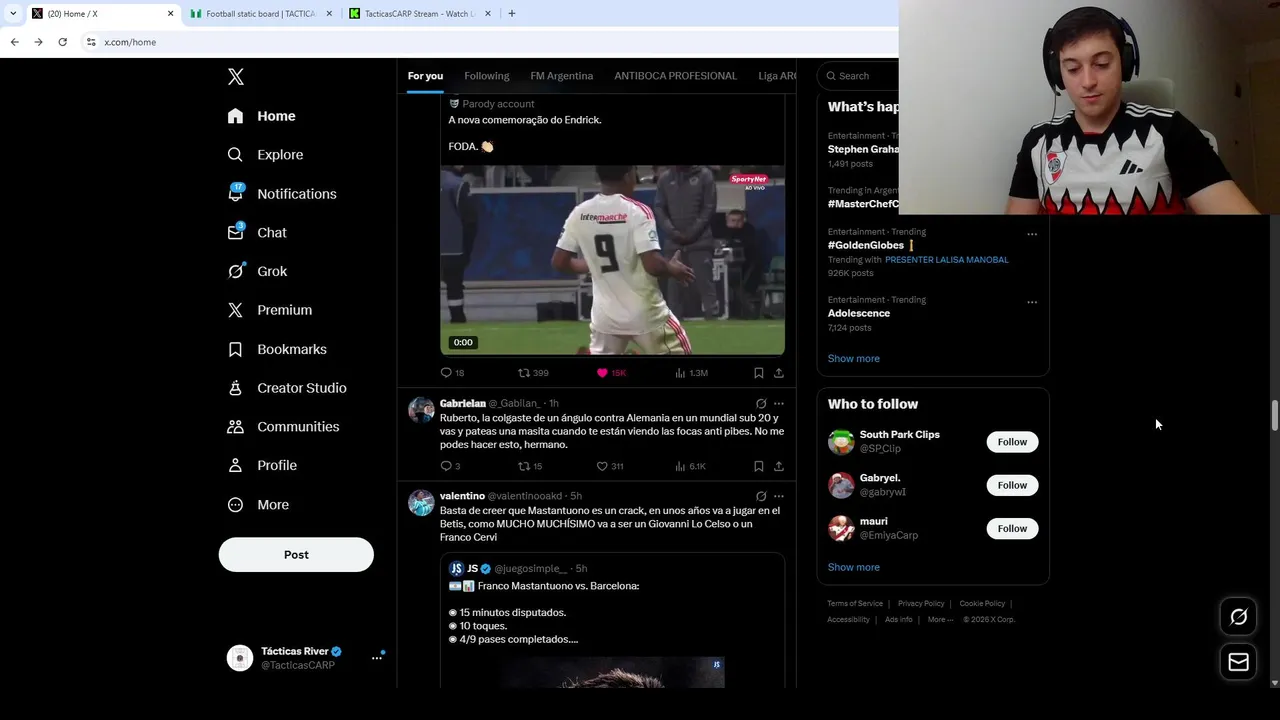The height and width of the screenshot is (720, 1280).
Task: Open Tácticas River account menu dots
Action: [x=377, y=657]
